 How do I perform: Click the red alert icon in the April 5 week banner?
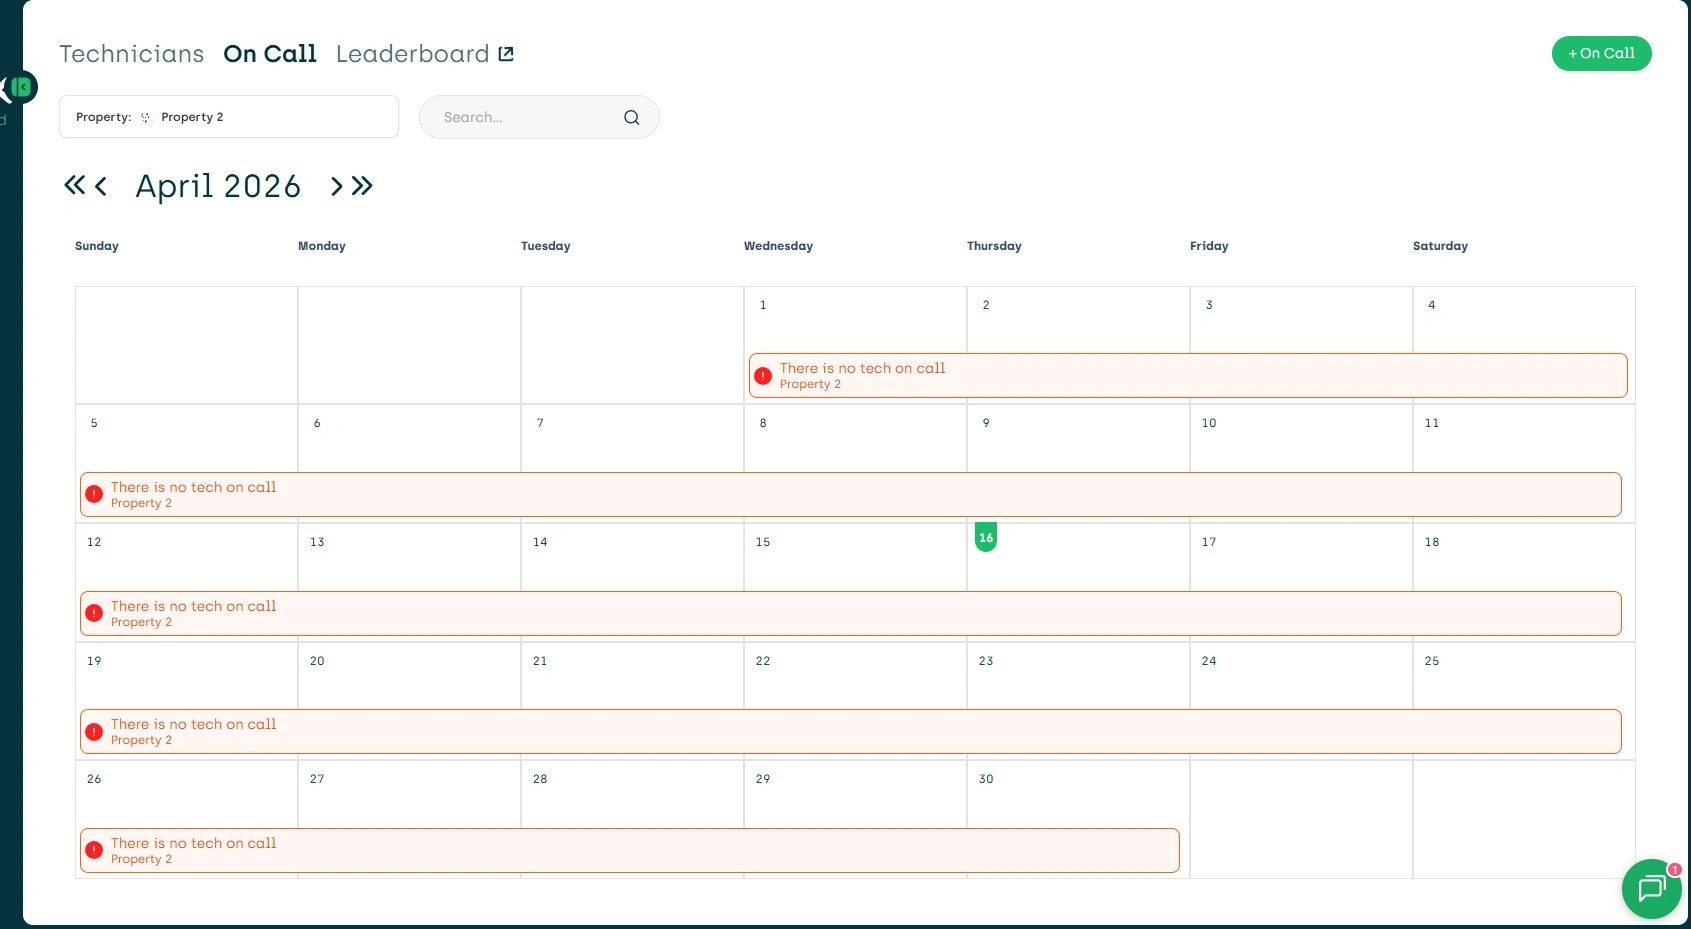coord(94,494)
